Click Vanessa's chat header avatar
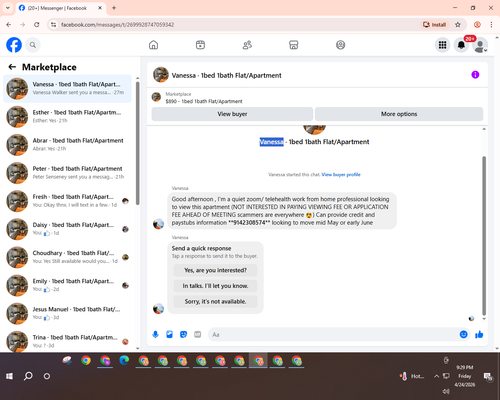Viewport: 500px width, 400px height. coord(161,75)
